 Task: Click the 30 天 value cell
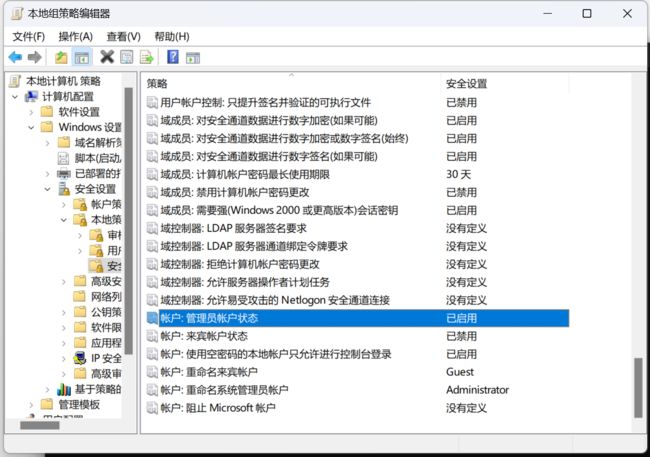tap(458, 174)
